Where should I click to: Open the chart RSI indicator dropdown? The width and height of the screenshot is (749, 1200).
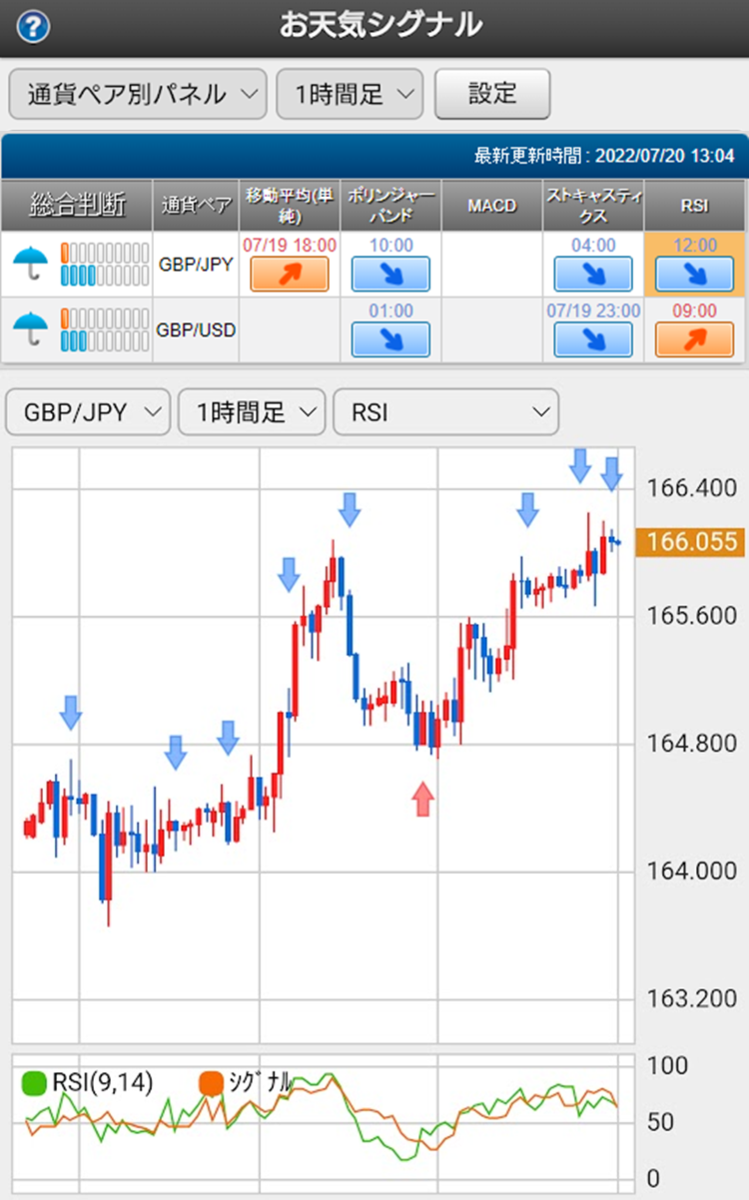tap(446, 411)
